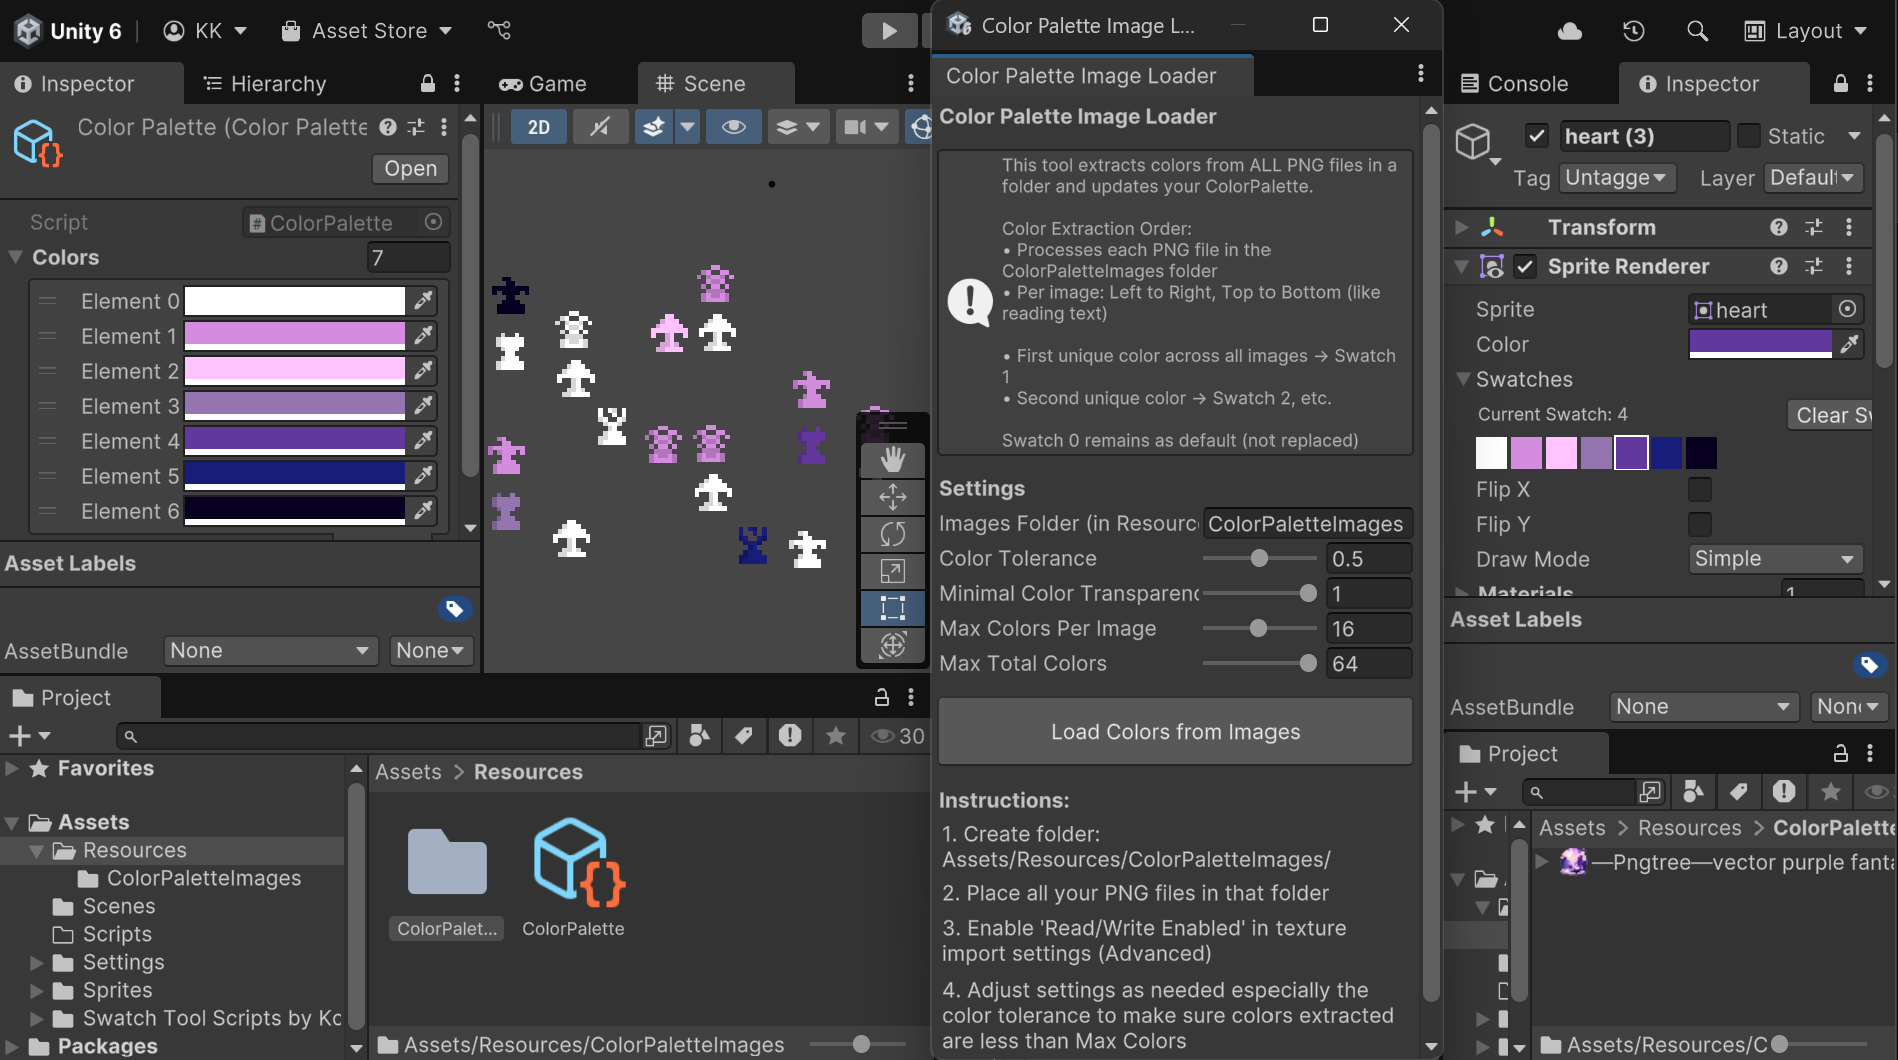
Task: Click eyedropper beside Sprite Renderer Color
Action: (x=1850, y=344)
